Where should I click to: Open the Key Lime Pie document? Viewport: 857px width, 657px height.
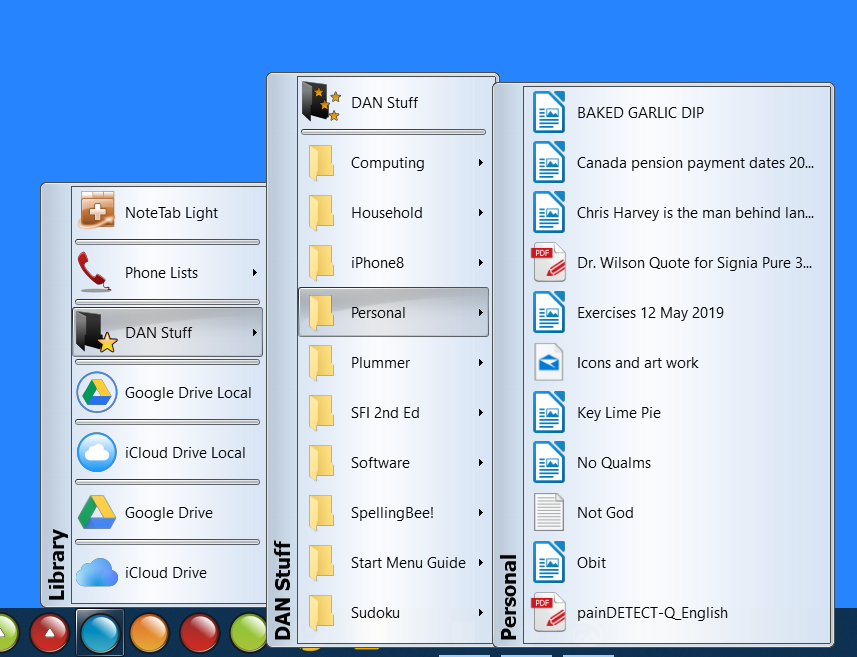click(618, 413)
